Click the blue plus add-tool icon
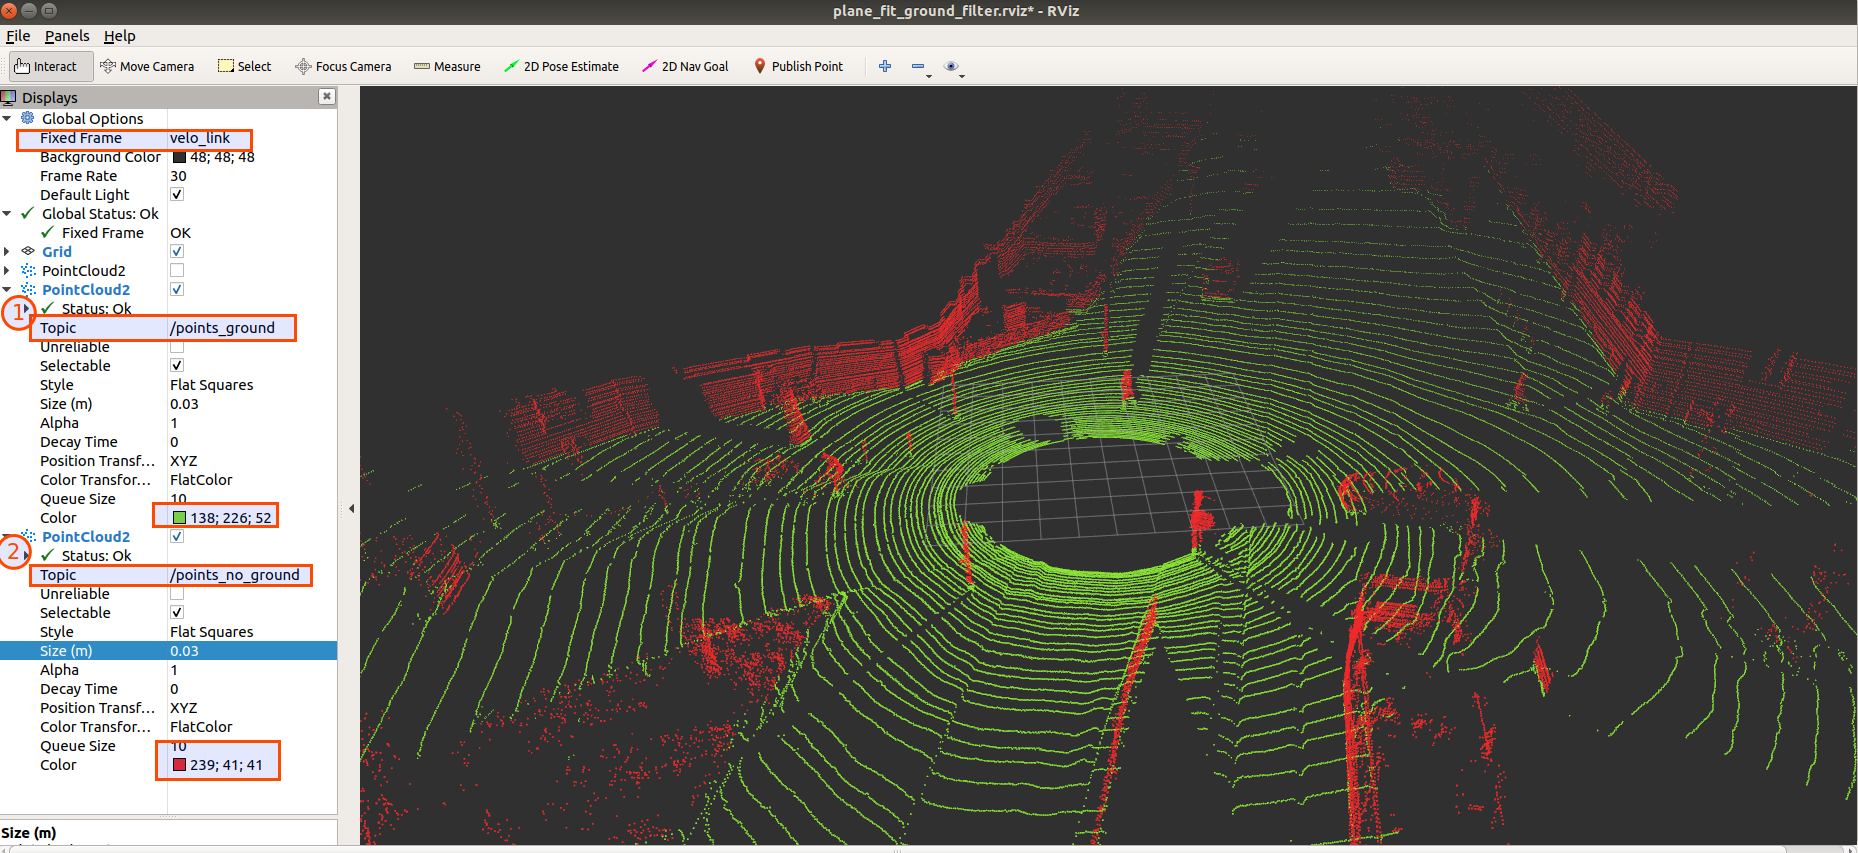The width and height of the screenshot is (1858, 853). click(x=885, y=67)
